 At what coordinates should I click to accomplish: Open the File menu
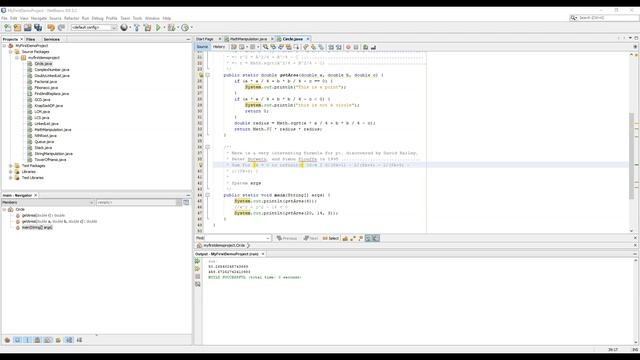4,18
